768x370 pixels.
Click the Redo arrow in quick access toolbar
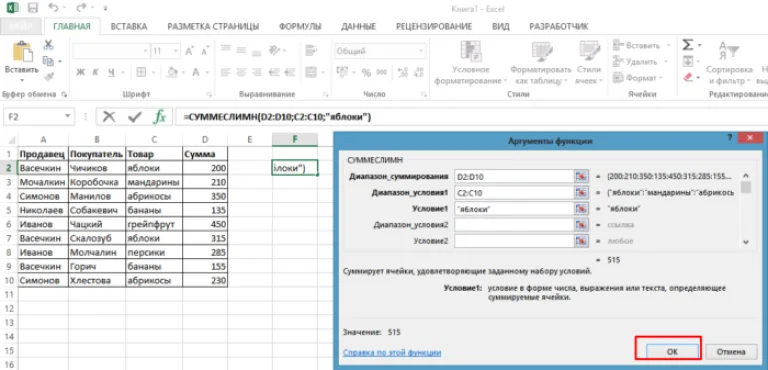(80, 8)
